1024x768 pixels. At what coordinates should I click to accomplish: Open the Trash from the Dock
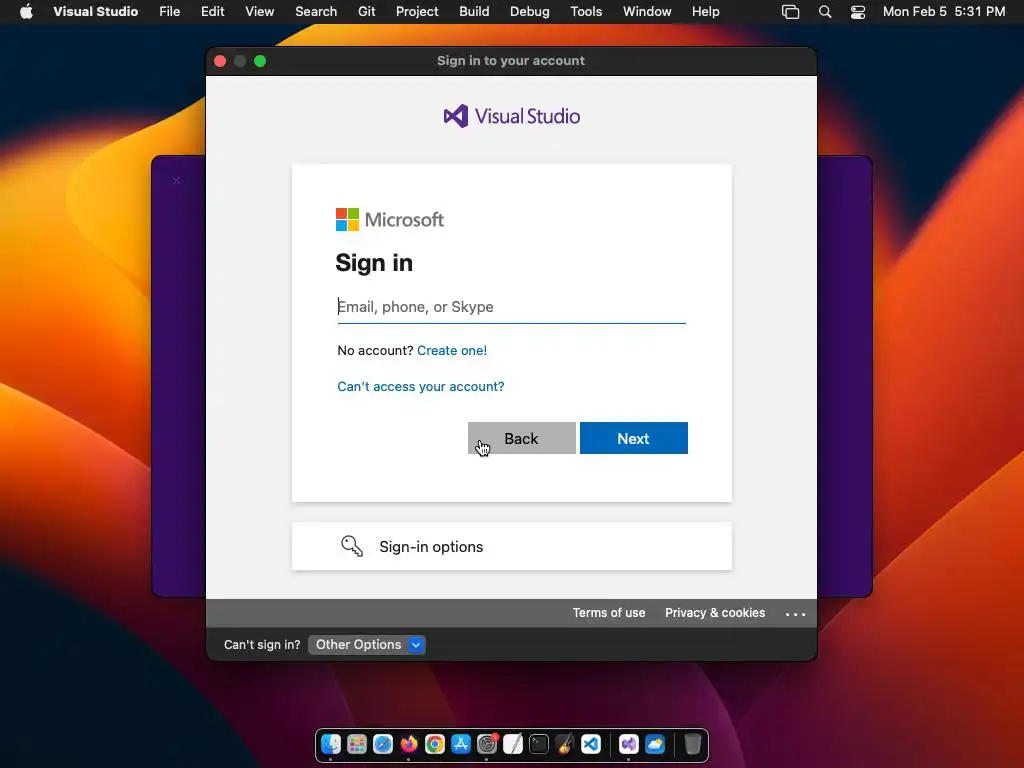692,744
